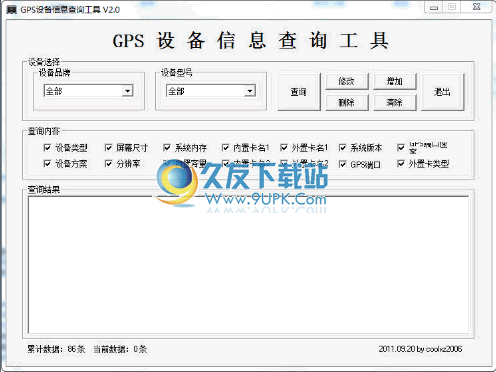Viewport: 496px width, 372px height.
Task: Click the 2011.09.20 by coolxz2006 credit text
Action: coord(420,349)
